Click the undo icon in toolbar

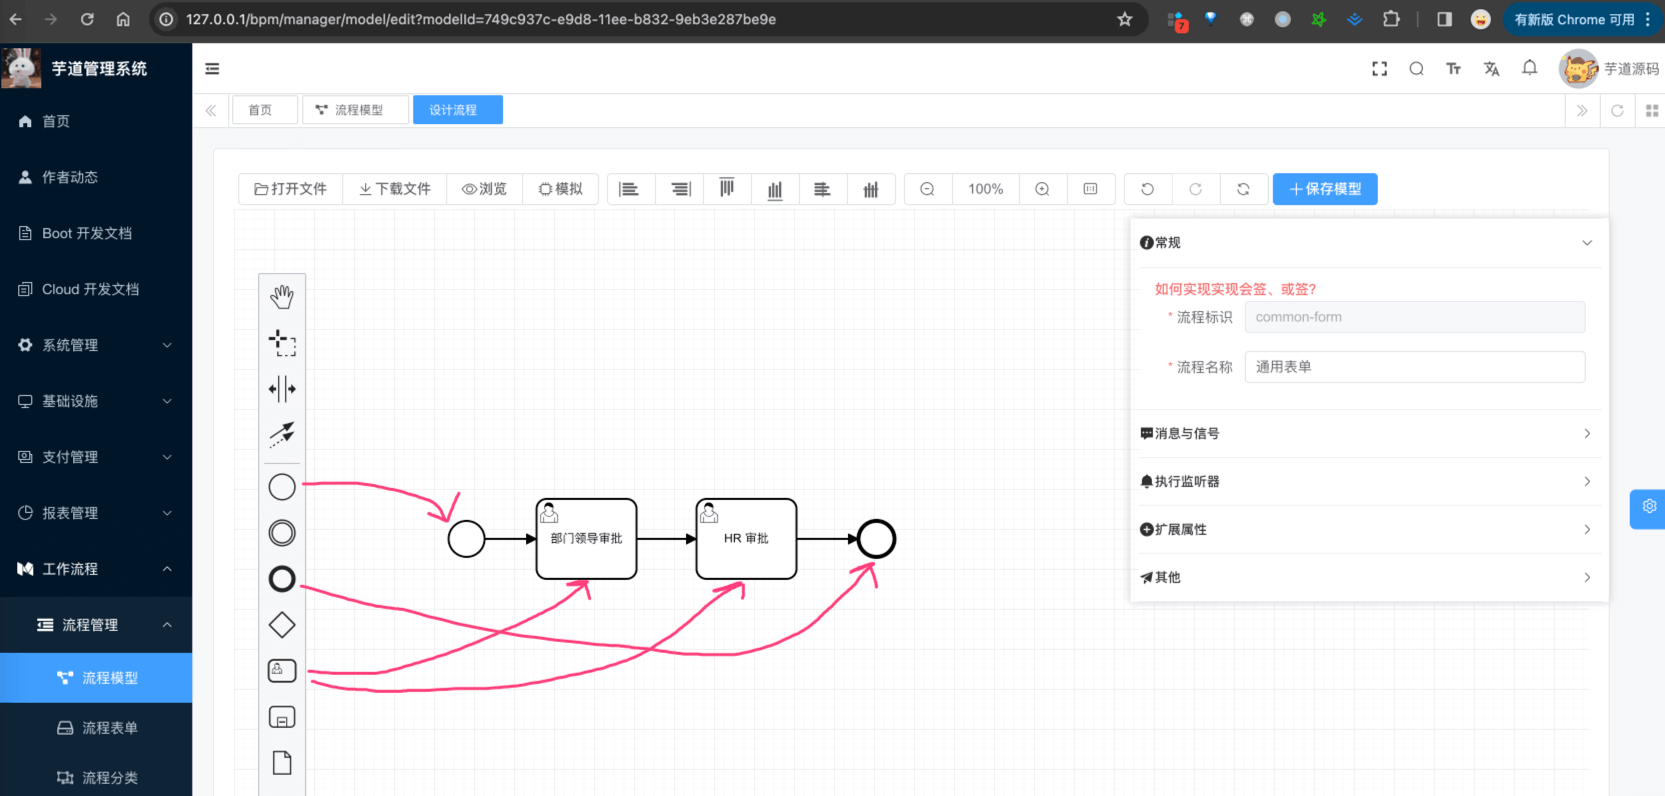pyautogui.click(x=1147, y=189)
